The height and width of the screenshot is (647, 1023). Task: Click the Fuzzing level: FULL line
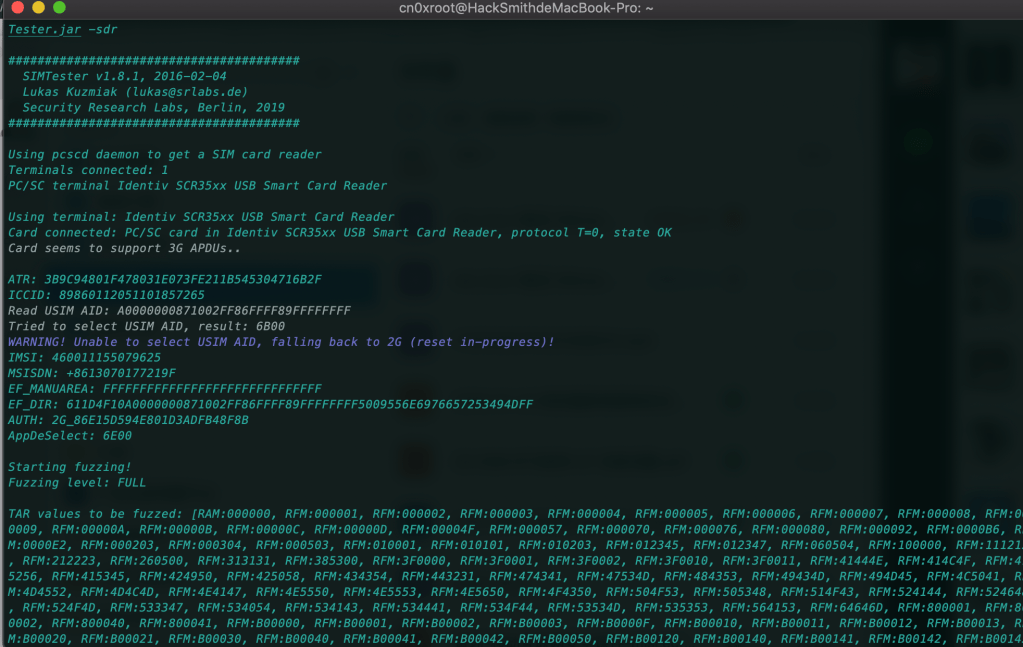coord(77,482)
